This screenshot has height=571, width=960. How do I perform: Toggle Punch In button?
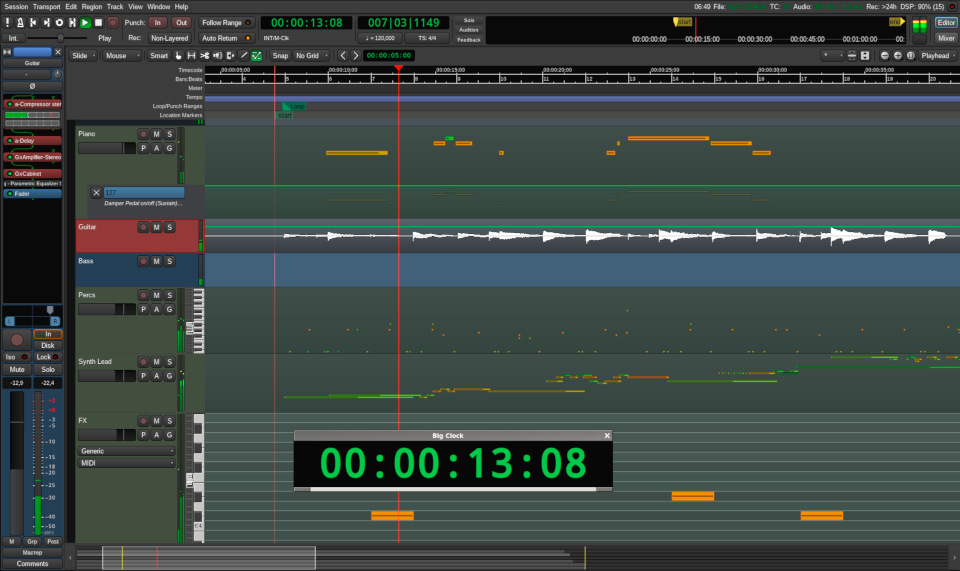[x=157, y=23]
